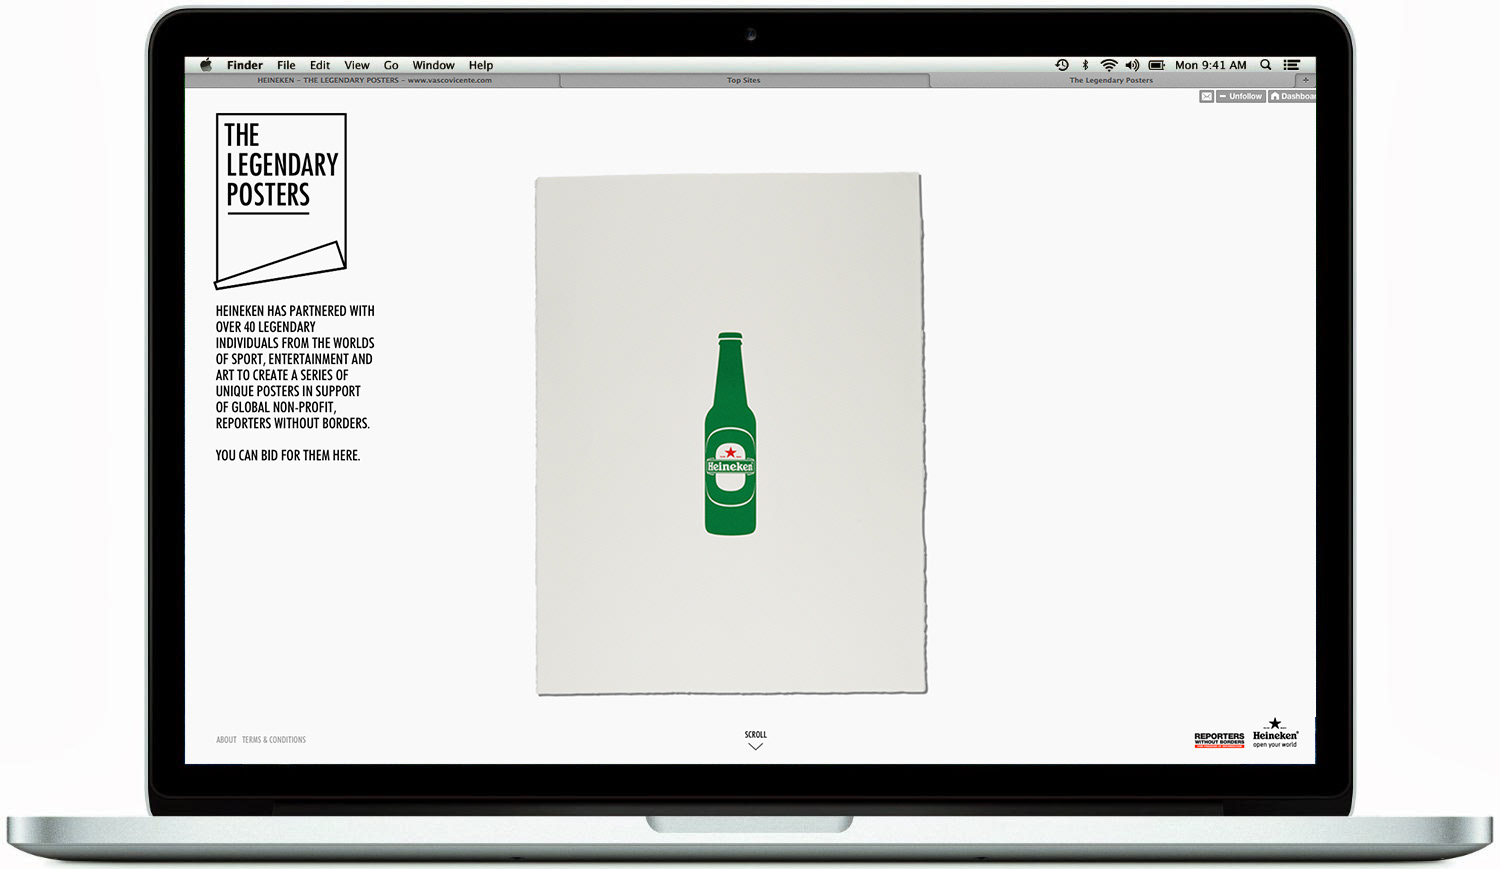Open the Help menu
1500x869 pixels.
point(481,65)
